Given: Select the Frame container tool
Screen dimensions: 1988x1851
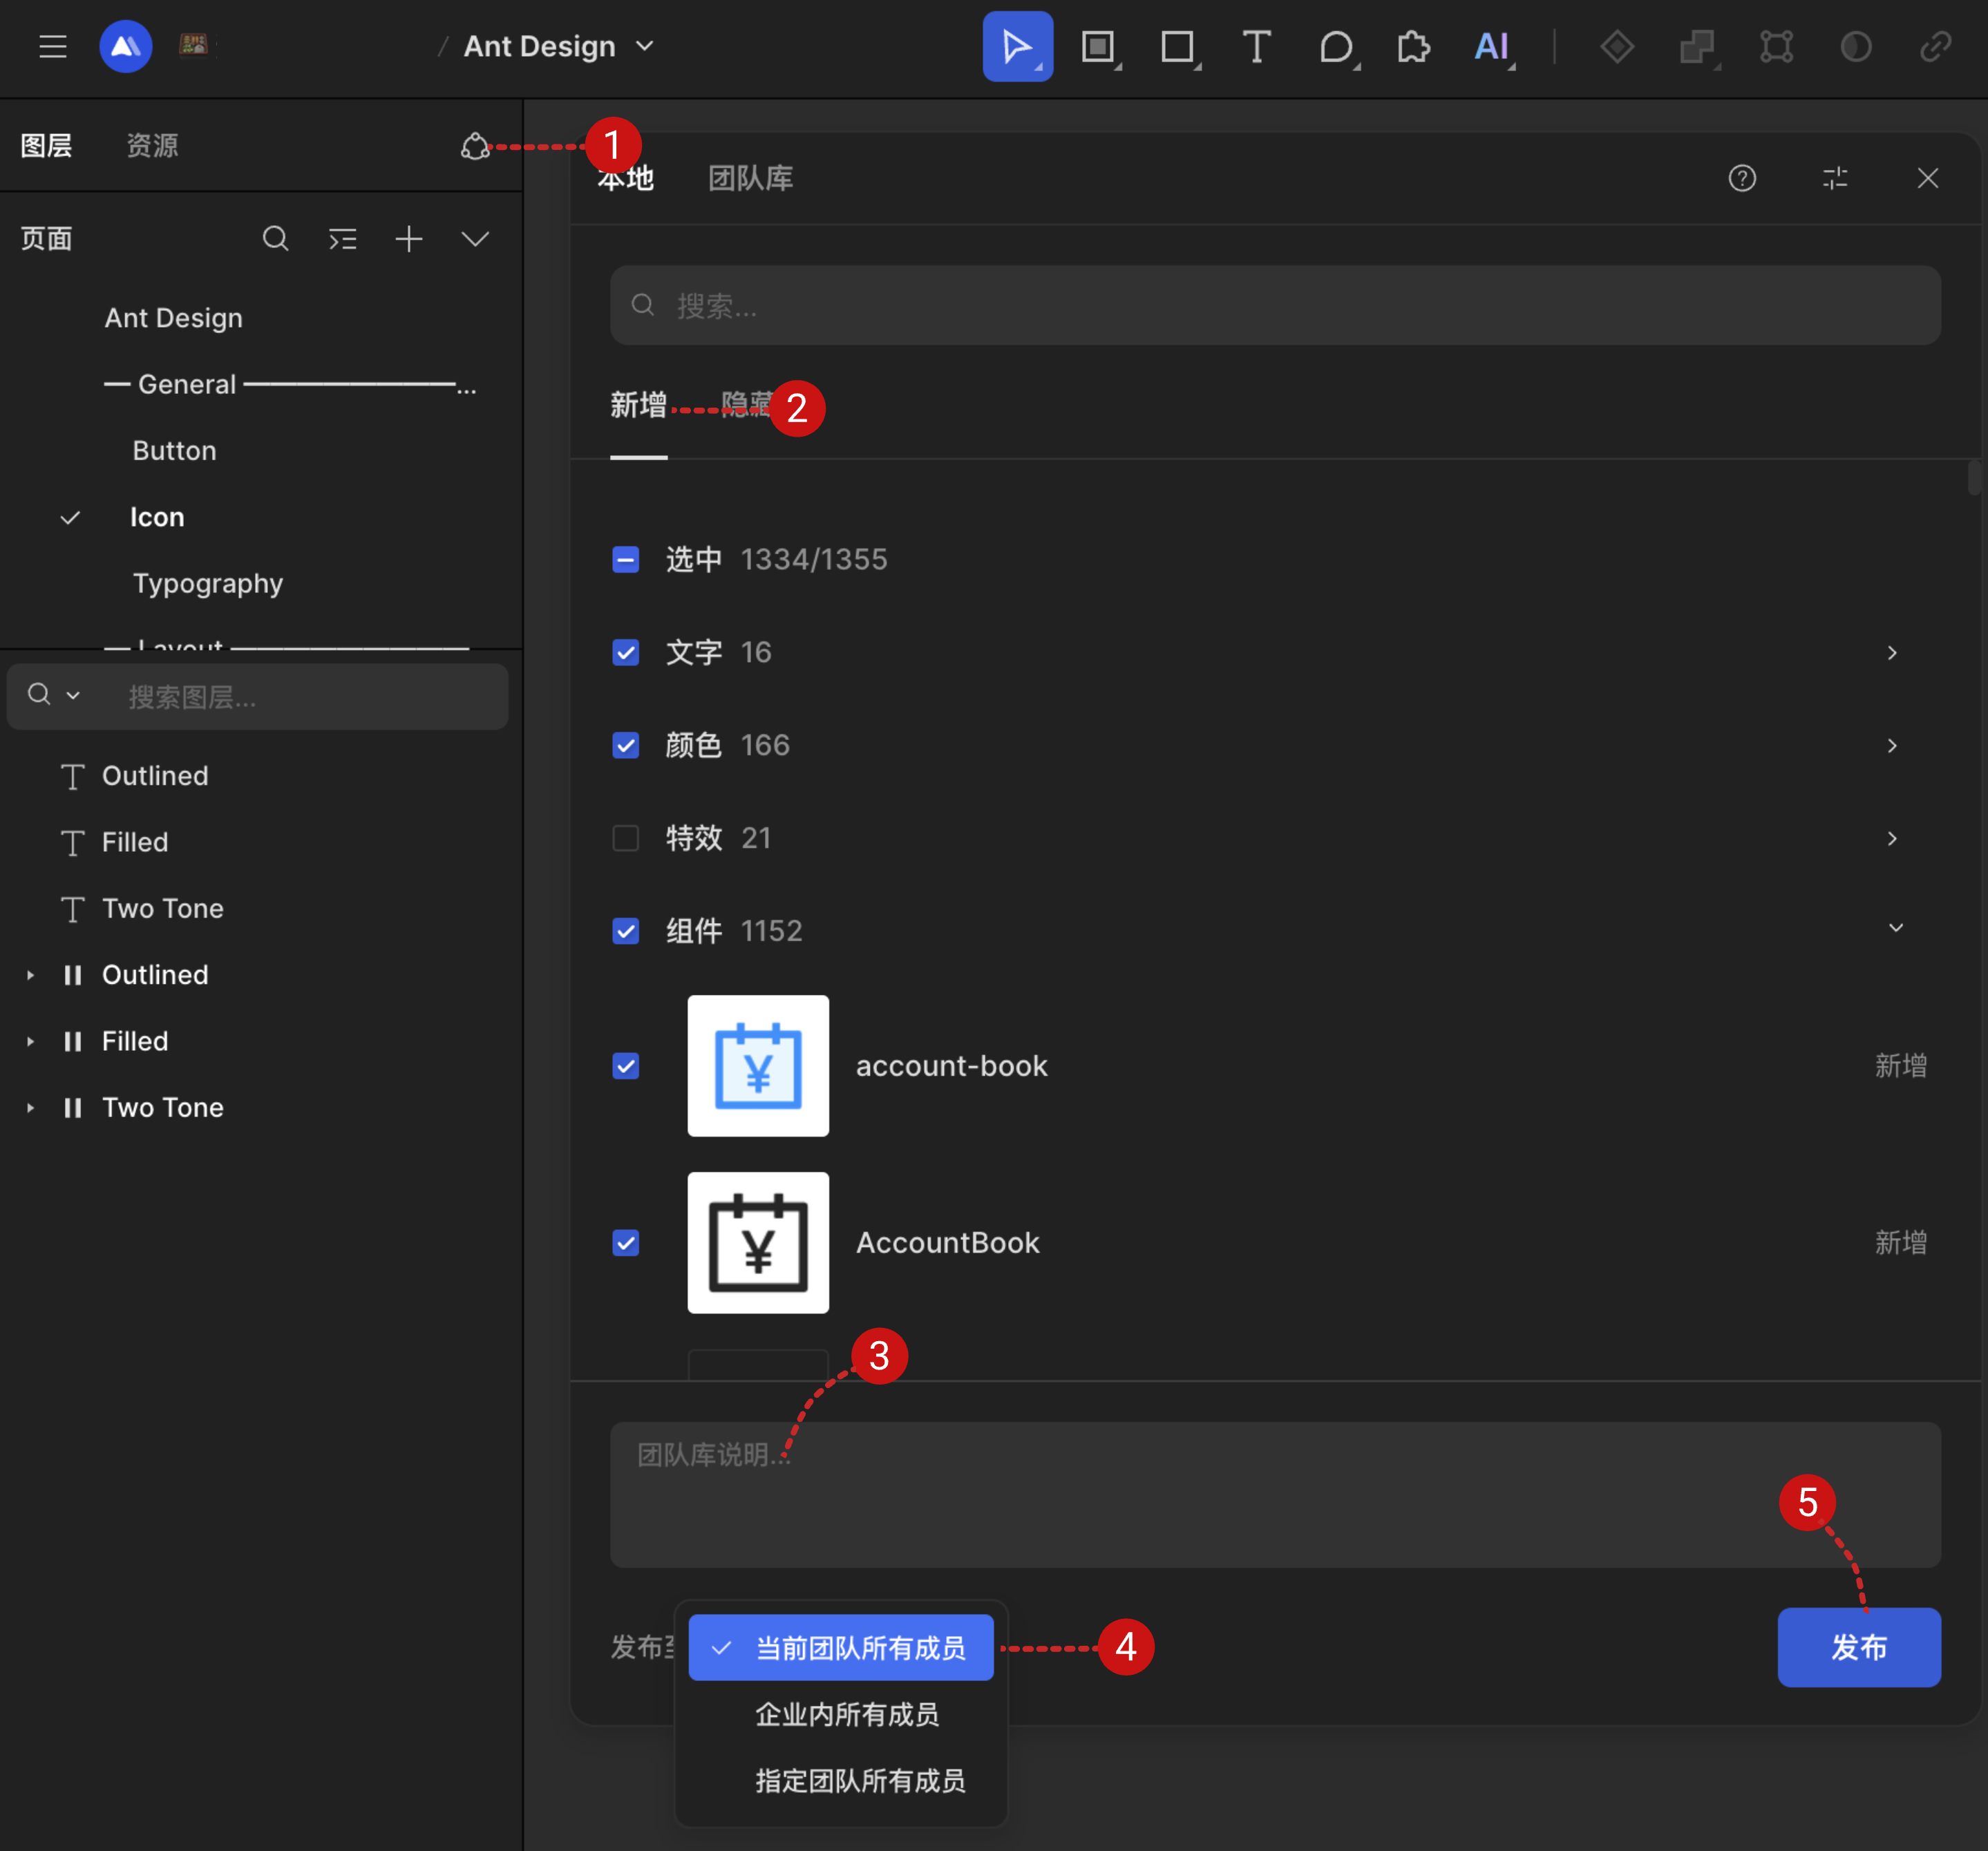Looking at the screenshot, I should 1098,46.
